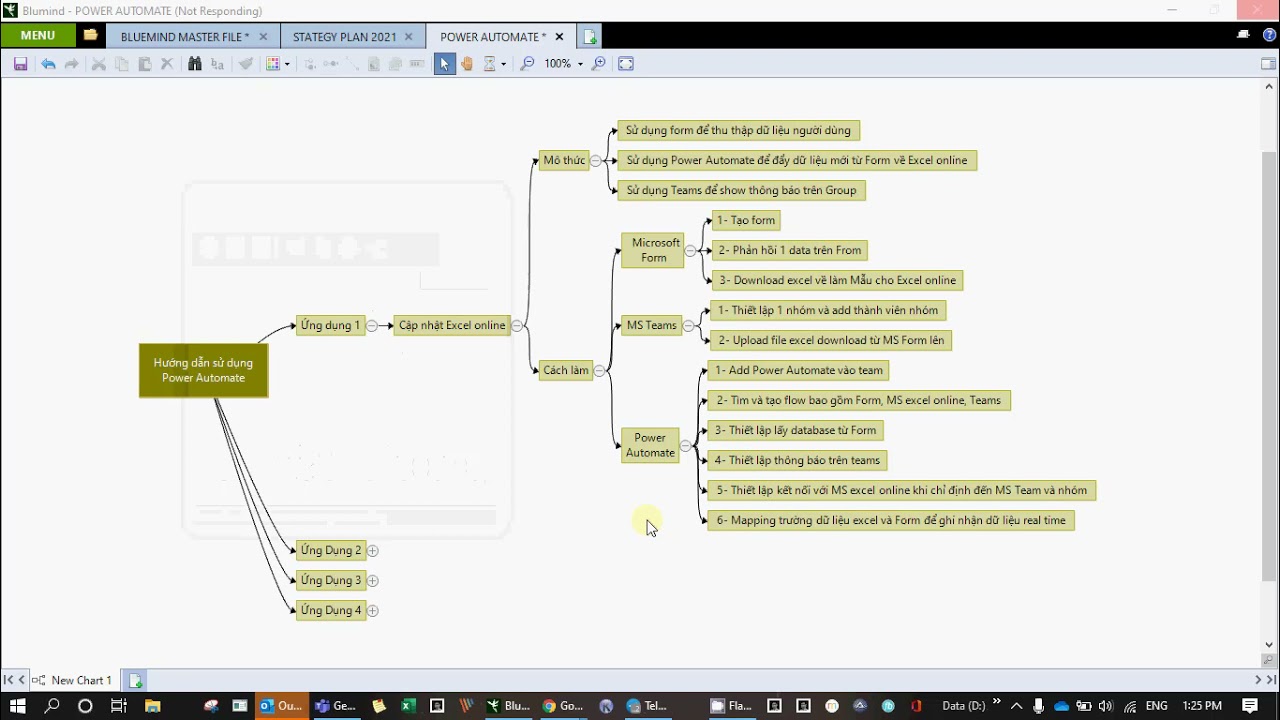Click the Zoom in magnifier icon
The width and height of the screenshot is (1280, 720).
click(x=599, y=64)
